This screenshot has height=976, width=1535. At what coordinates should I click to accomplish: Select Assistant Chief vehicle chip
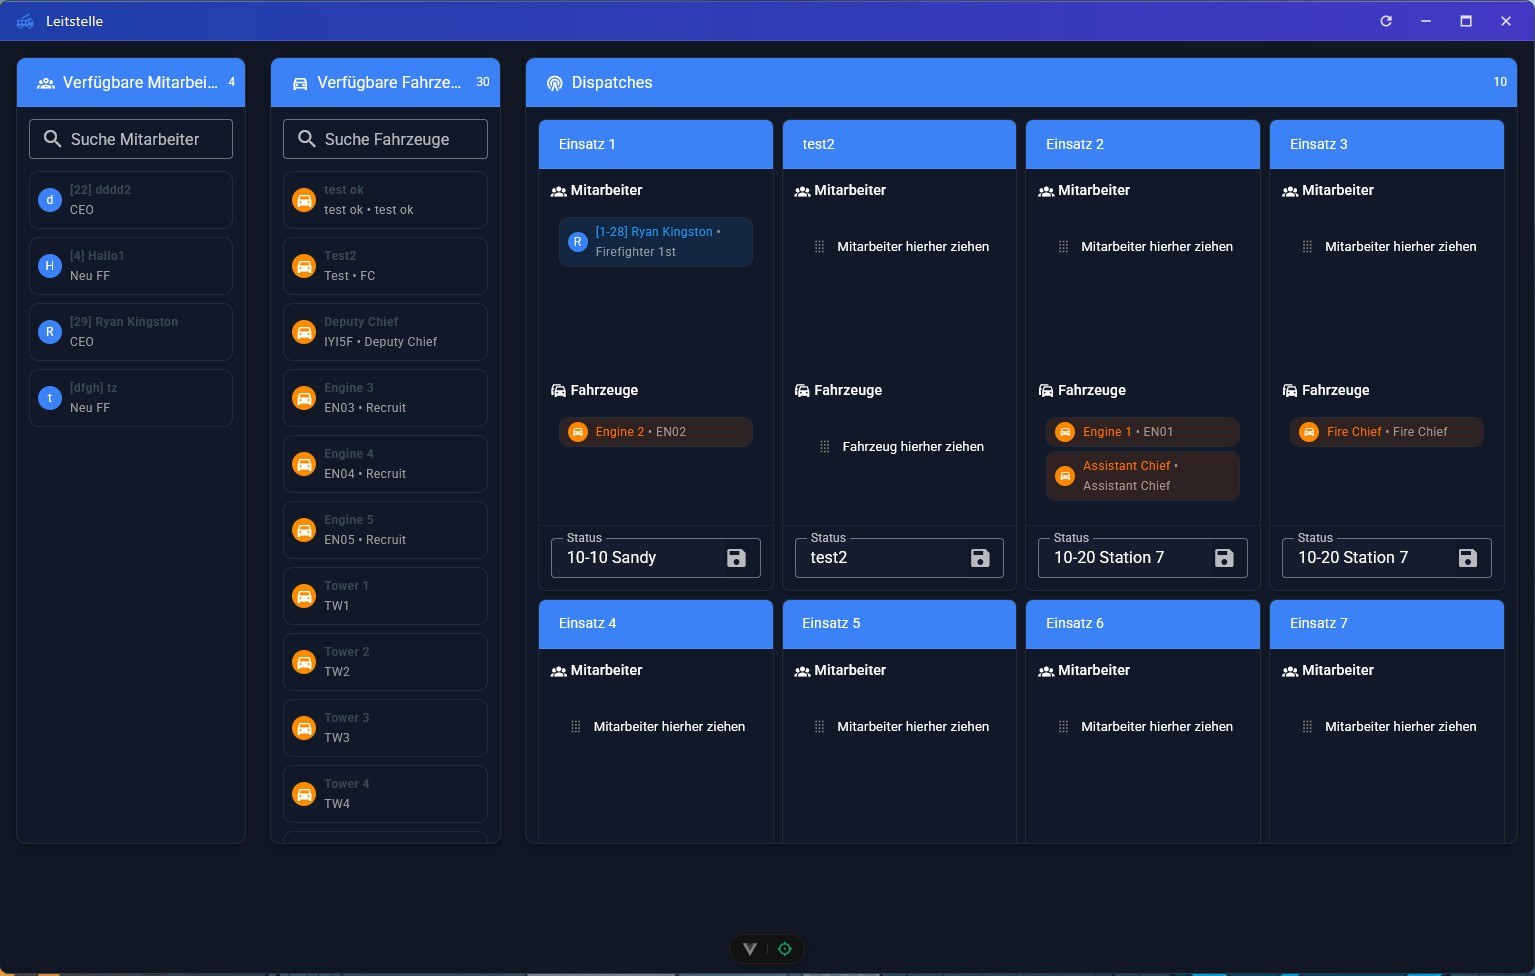[x=1143, y=476]
